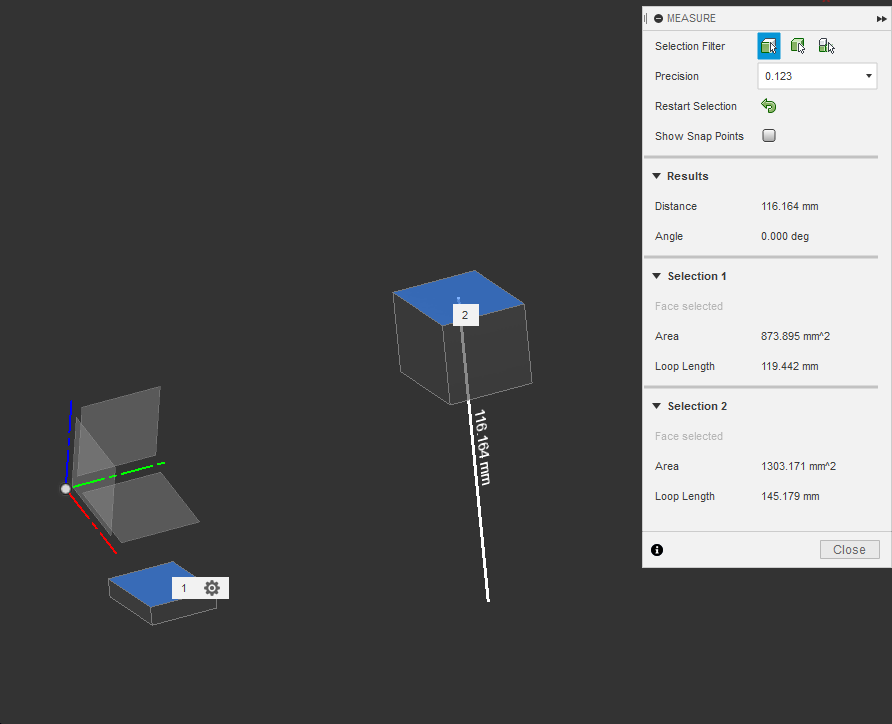Collapse the Results section
This screenshot has height=724, width=892.
coord(657,175)
